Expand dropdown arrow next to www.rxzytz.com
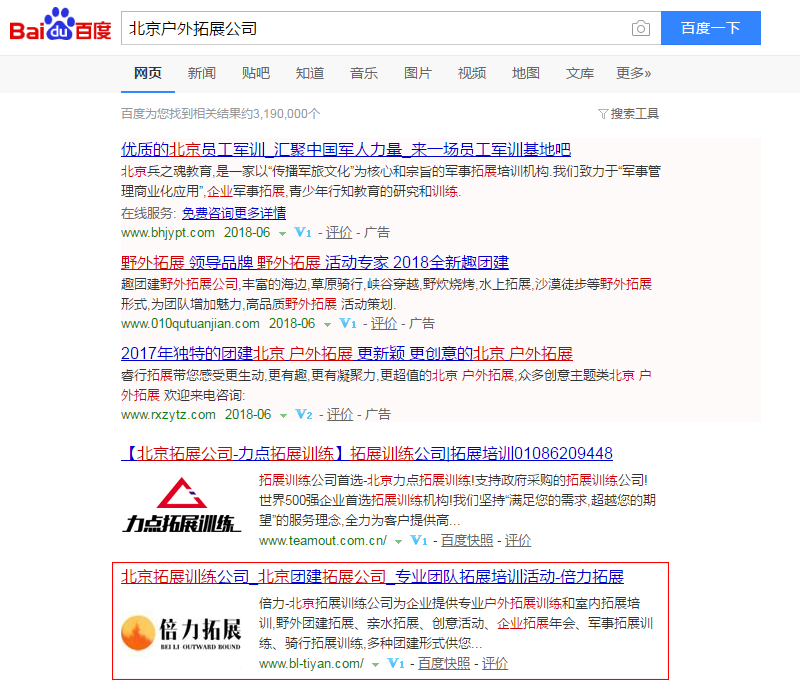This screenshot has width=800, height=691. 283,415
